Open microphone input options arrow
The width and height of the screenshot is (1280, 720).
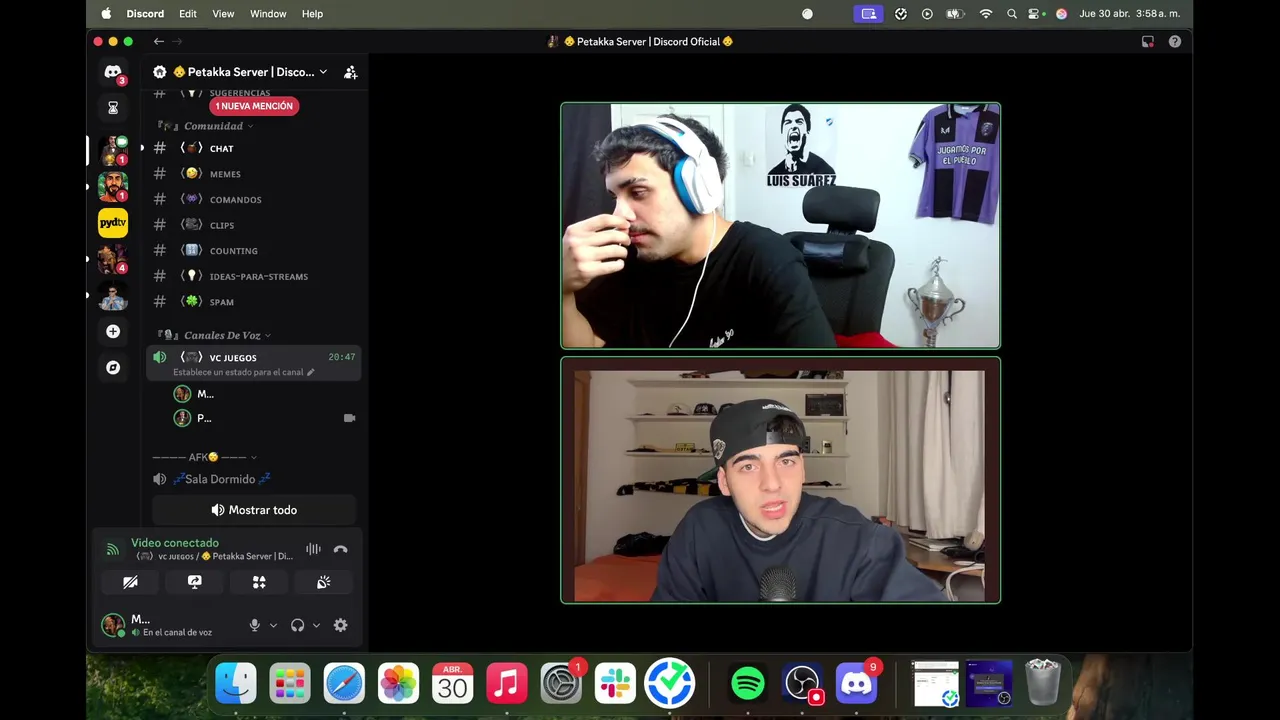(273, 625)
